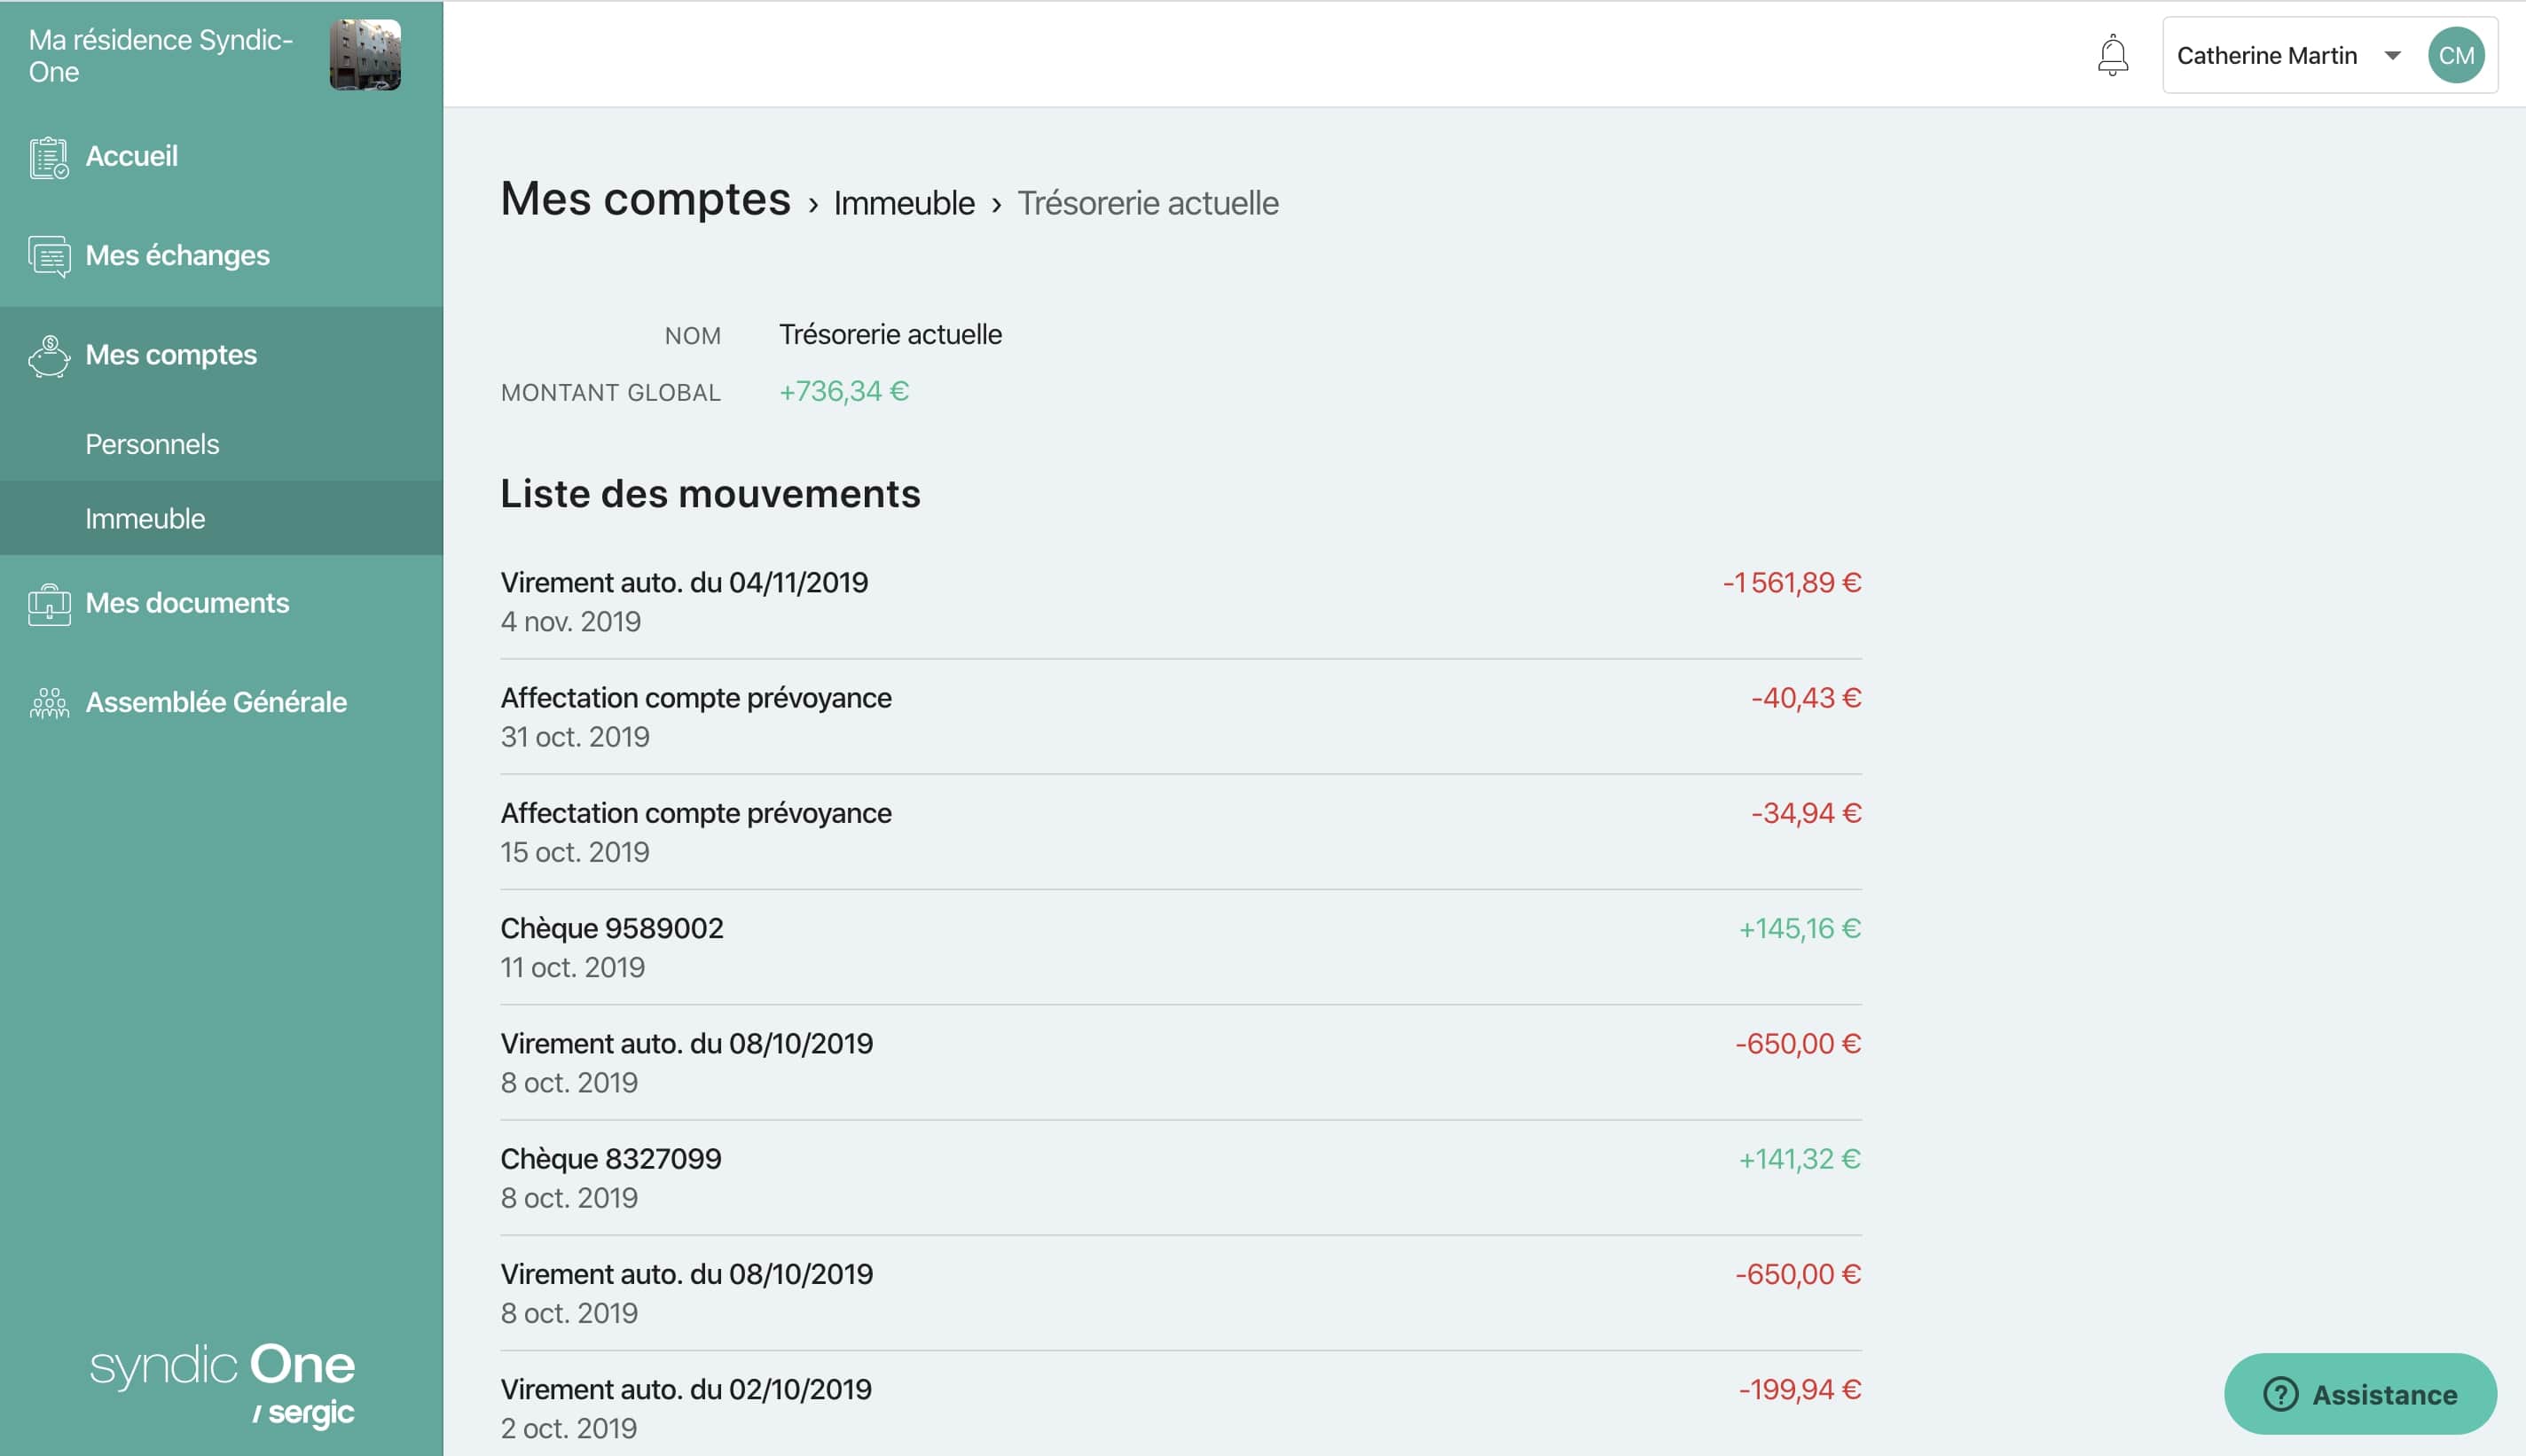Select Affectation compte prévoyance 31 oct. row
This screenshot has width=2526, height=1456.
pos(1180,717)
